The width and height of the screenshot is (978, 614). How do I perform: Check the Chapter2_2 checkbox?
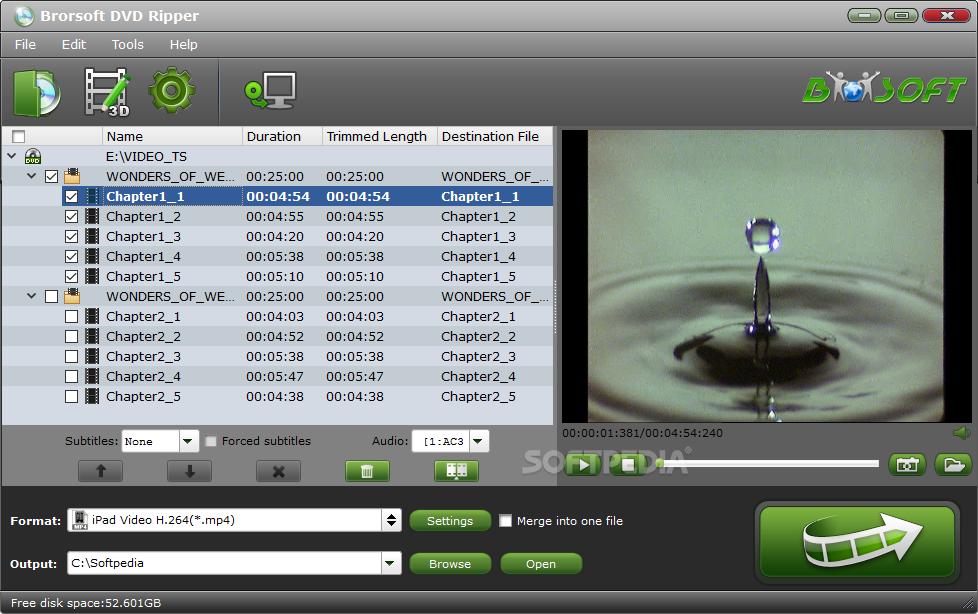[x=72, y=336]
